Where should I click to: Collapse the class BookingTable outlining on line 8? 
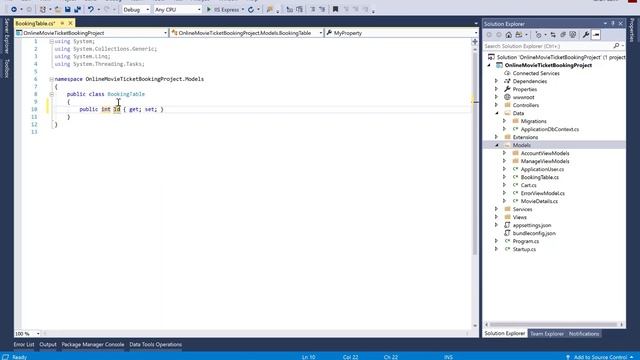(x=51, y=94)
